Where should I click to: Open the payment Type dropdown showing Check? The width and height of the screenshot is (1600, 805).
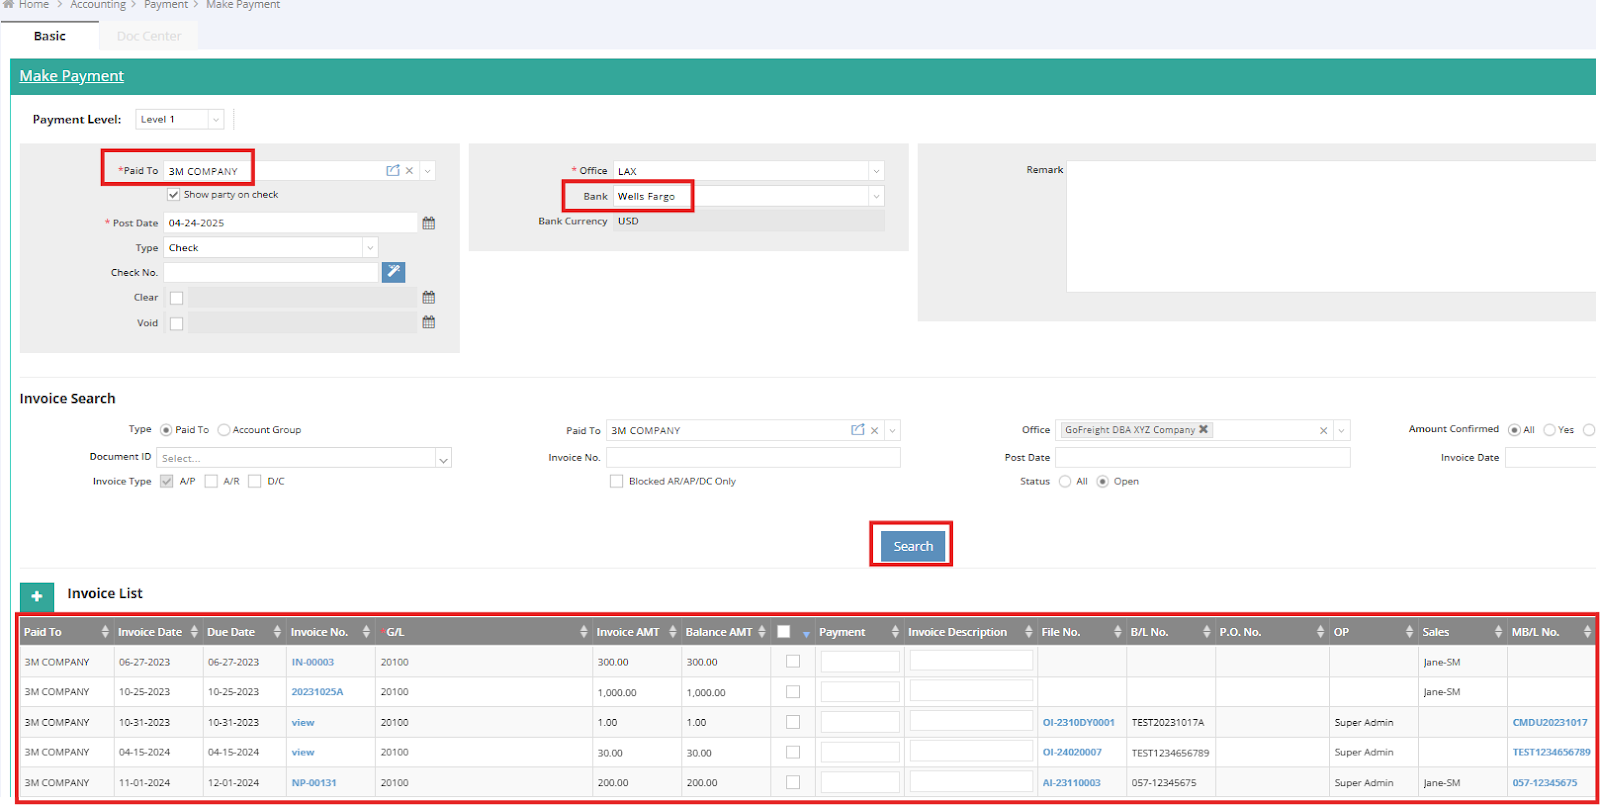(x=370, y=248)
